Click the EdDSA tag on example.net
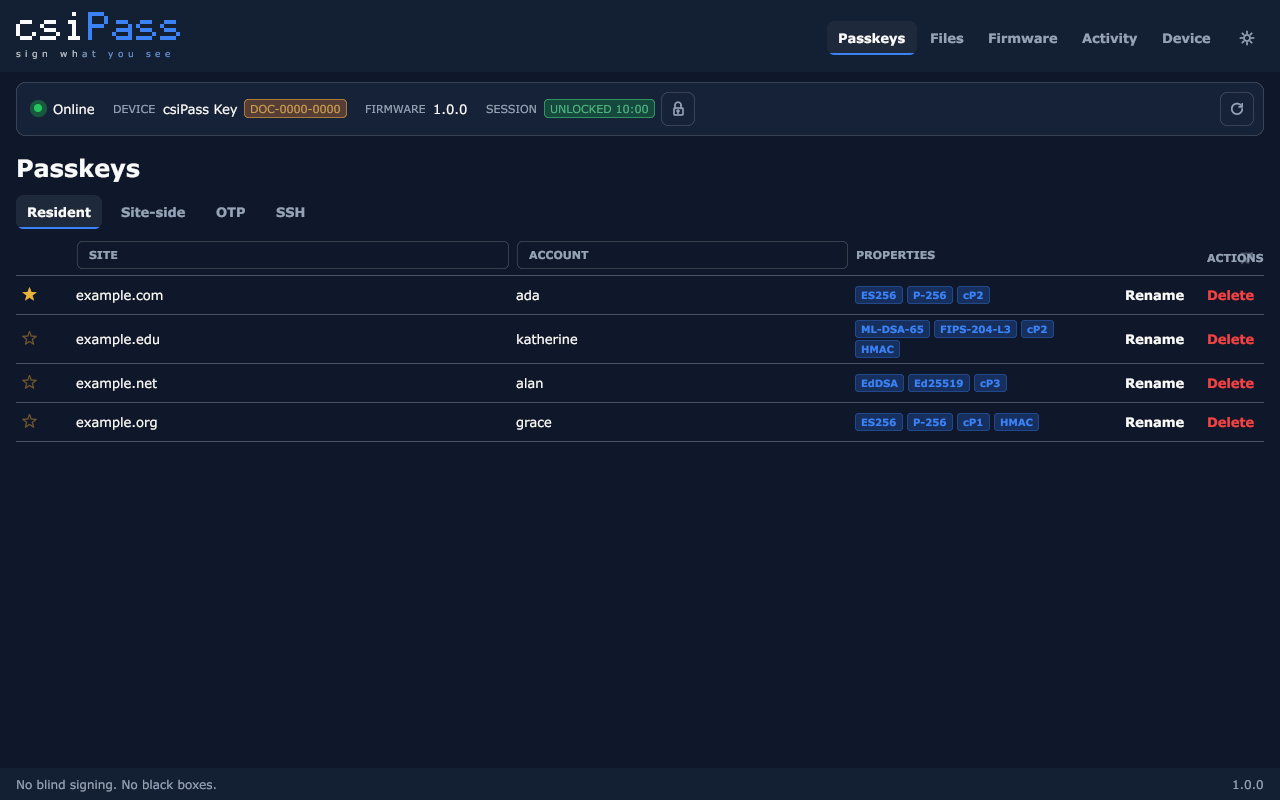 (x=879, y=383)
